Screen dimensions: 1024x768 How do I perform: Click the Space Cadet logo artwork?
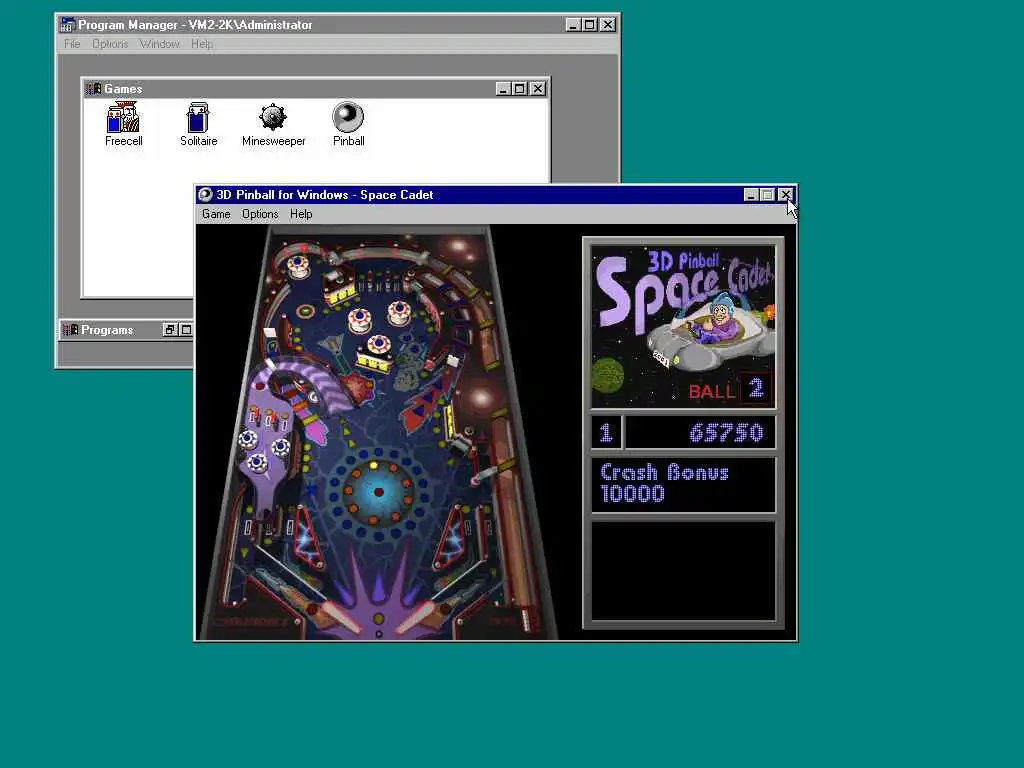pos(683,327)
